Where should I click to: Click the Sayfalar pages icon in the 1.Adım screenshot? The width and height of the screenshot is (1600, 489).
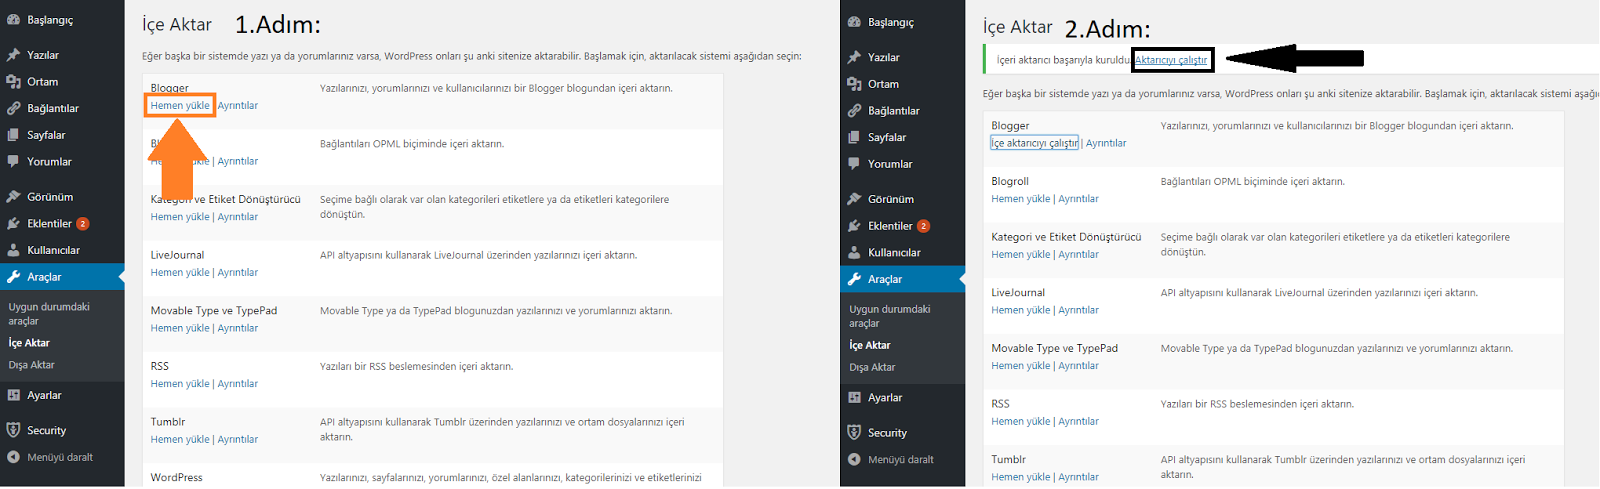pos(13,135)
